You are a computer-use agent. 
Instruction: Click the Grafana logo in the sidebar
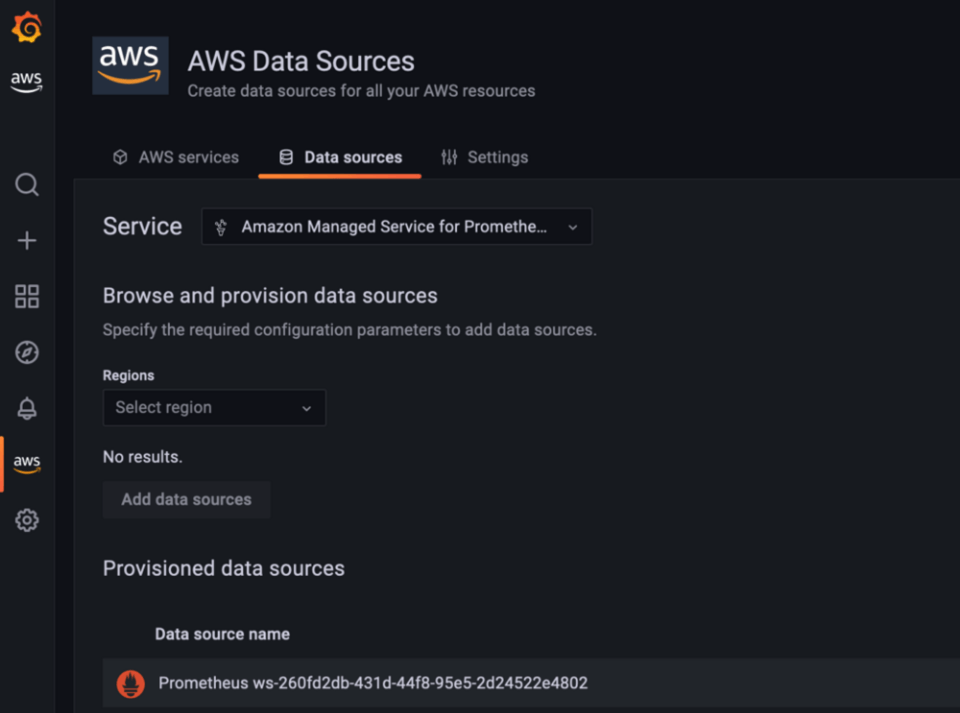point(26,28)
